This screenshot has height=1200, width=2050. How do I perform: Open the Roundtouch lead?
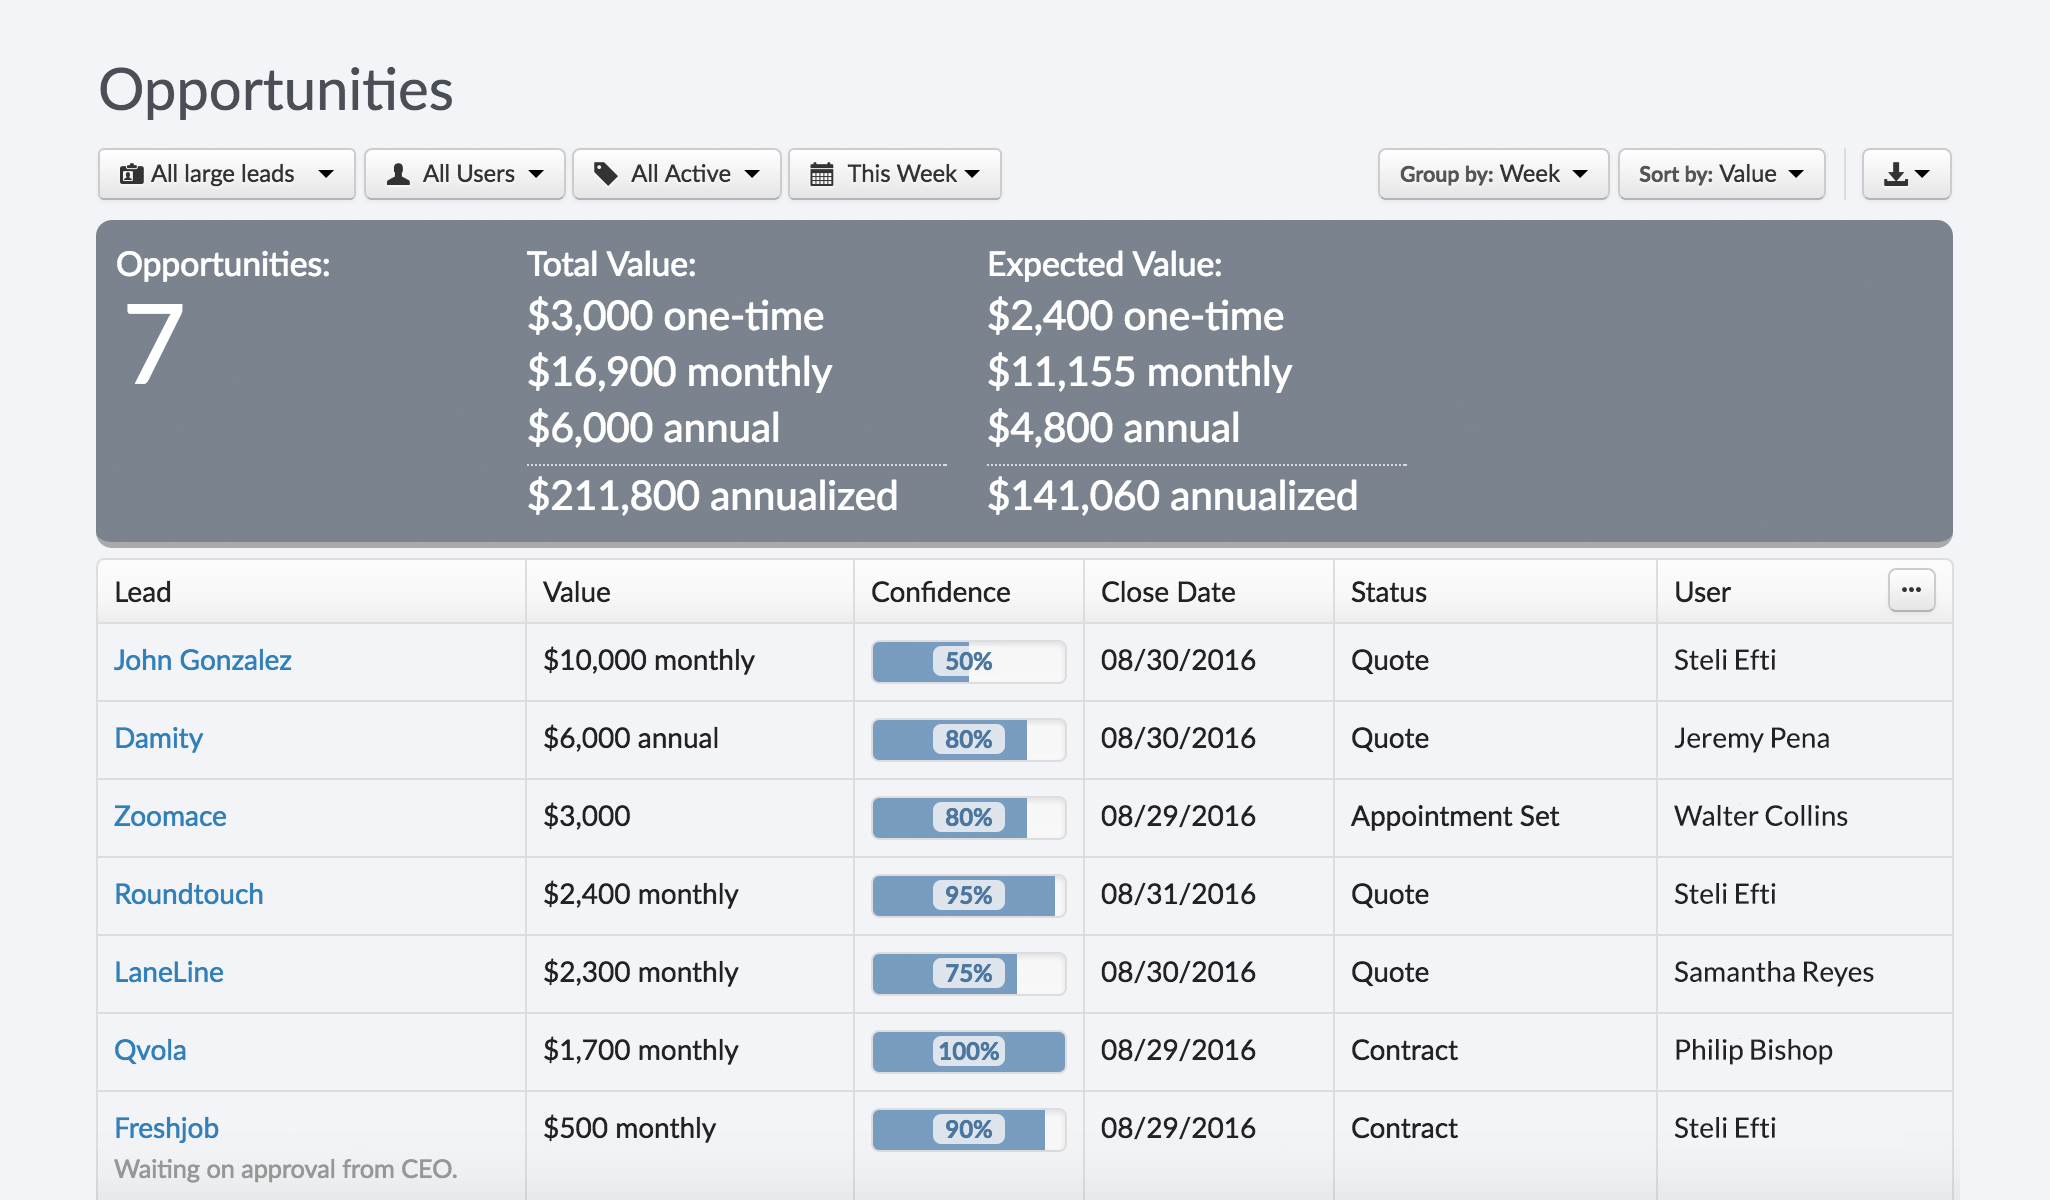[189, 894]
